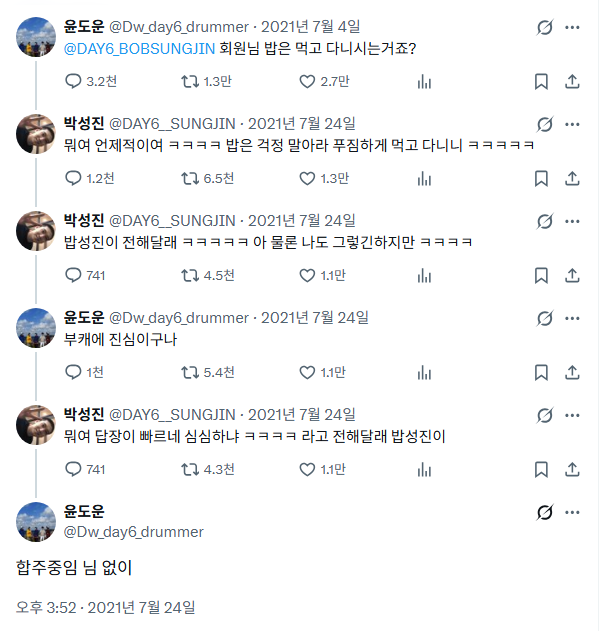
Task: Bookmark the '부캐에 진심이구나' tweet
Action: (541, 373)
